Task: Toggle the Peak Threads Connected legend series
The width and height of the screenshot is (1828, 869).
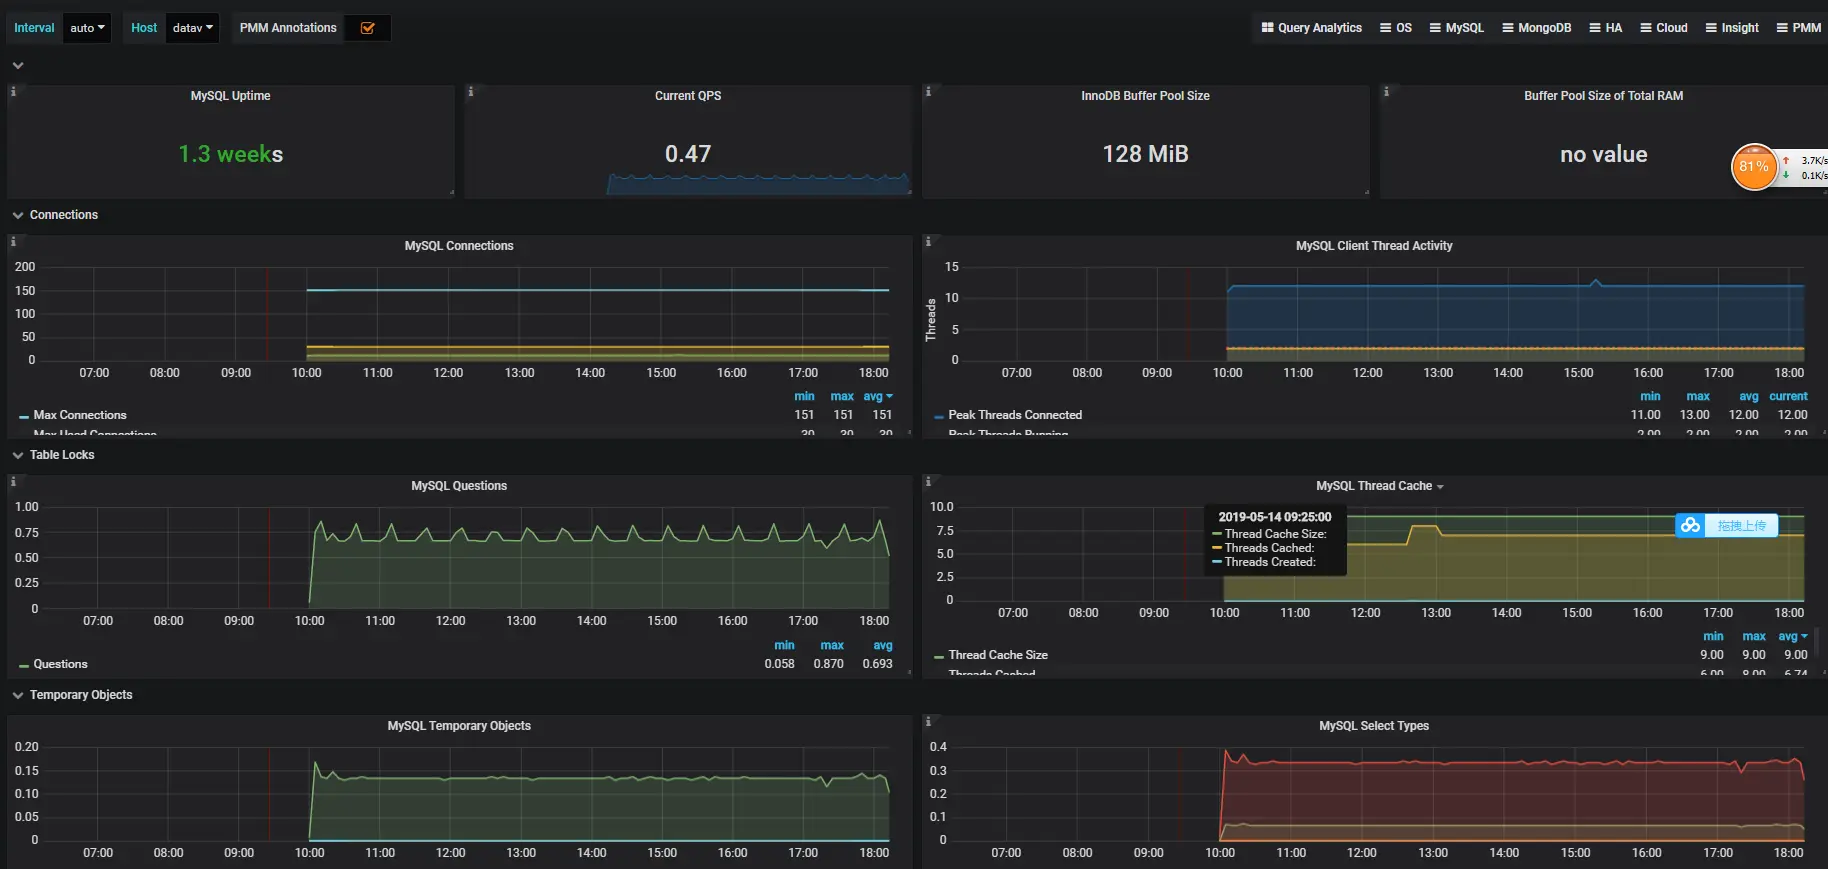Action: pyautogui.click(x=1015, y=415)
